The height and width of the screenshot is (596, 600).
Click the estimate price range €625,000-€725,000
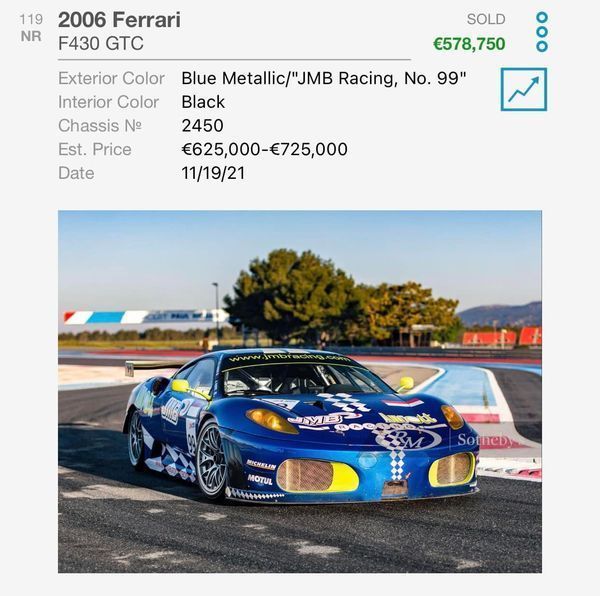pyautogui.click(x=264, y=149)
